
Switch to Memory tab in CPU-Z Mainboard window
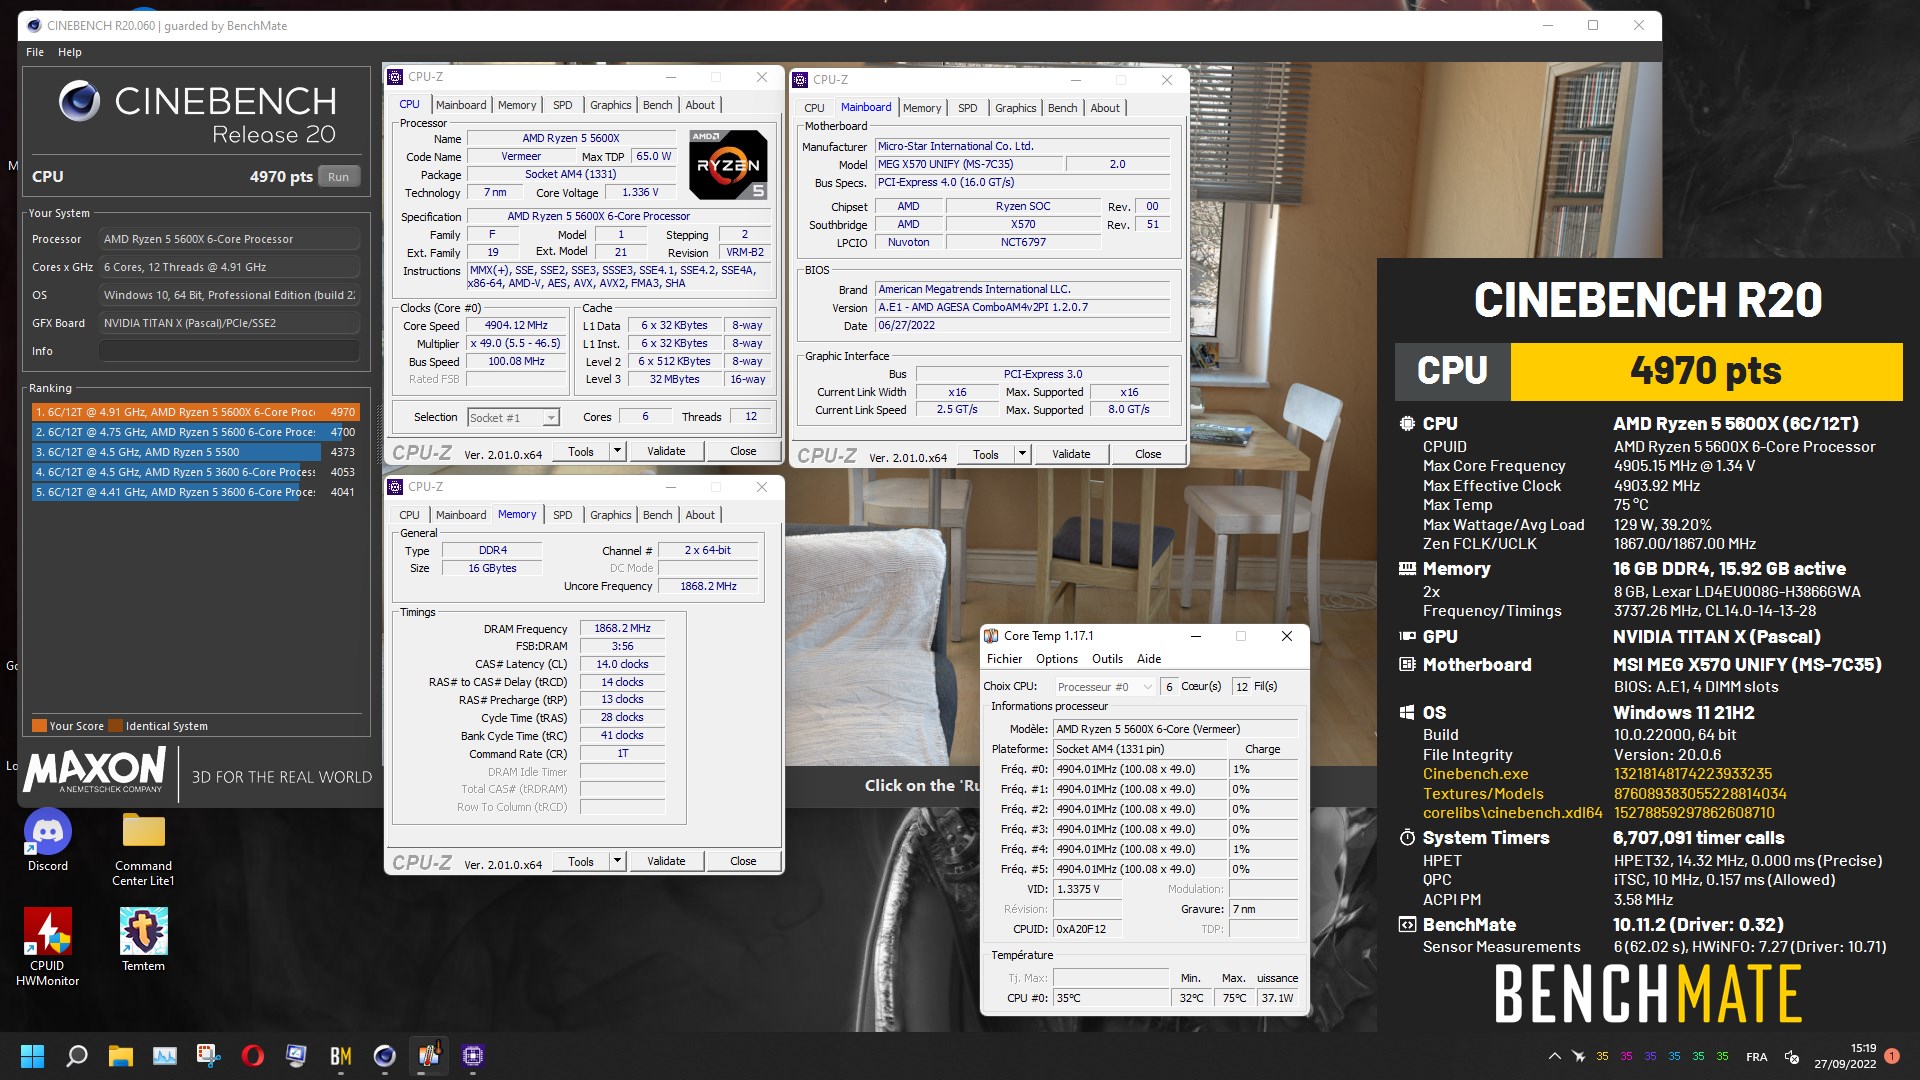tap(921, 108)
